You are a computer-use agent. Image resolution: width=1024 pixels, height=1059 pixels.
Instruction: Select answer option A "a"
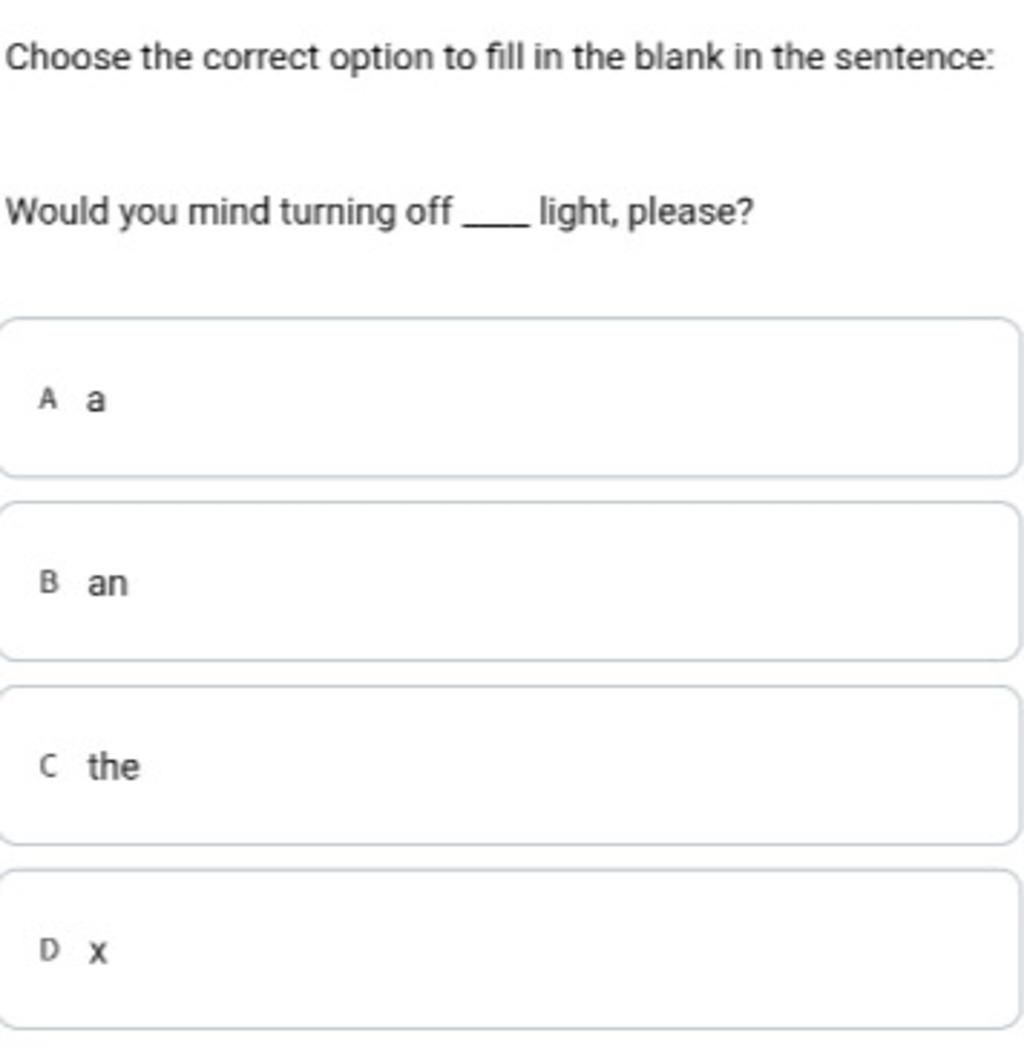510,398
